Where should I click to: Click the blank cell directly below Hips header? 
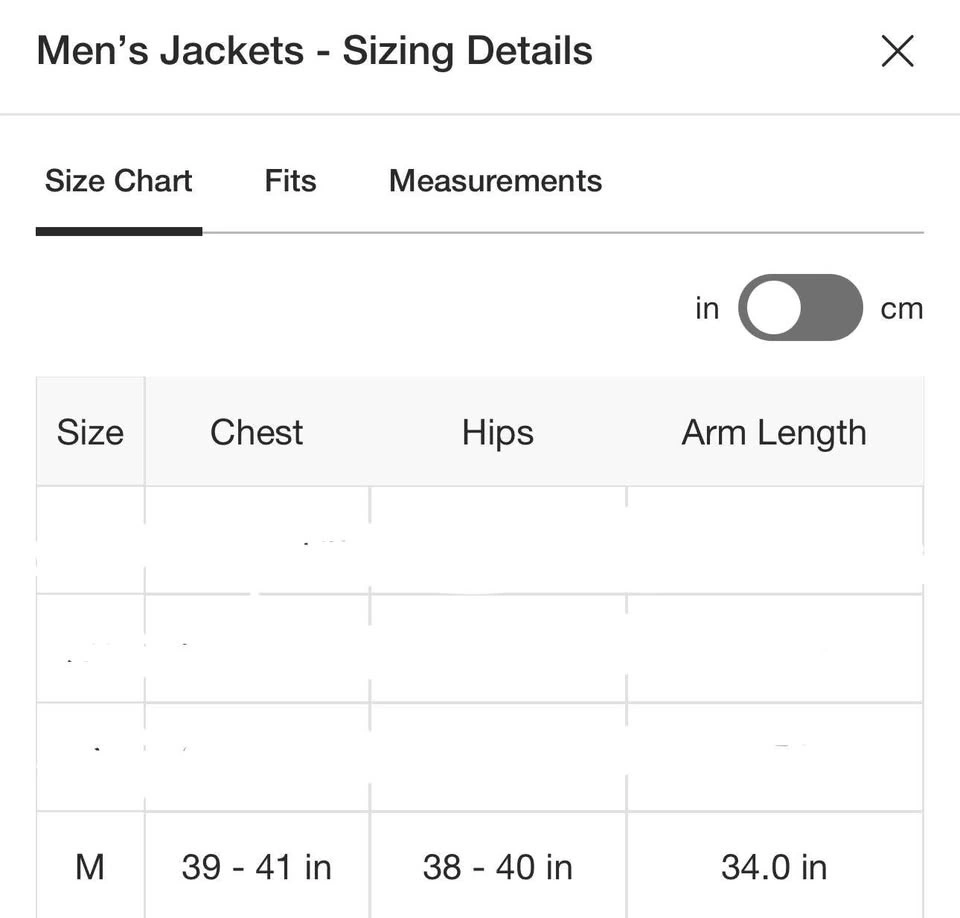click(498, 540)
